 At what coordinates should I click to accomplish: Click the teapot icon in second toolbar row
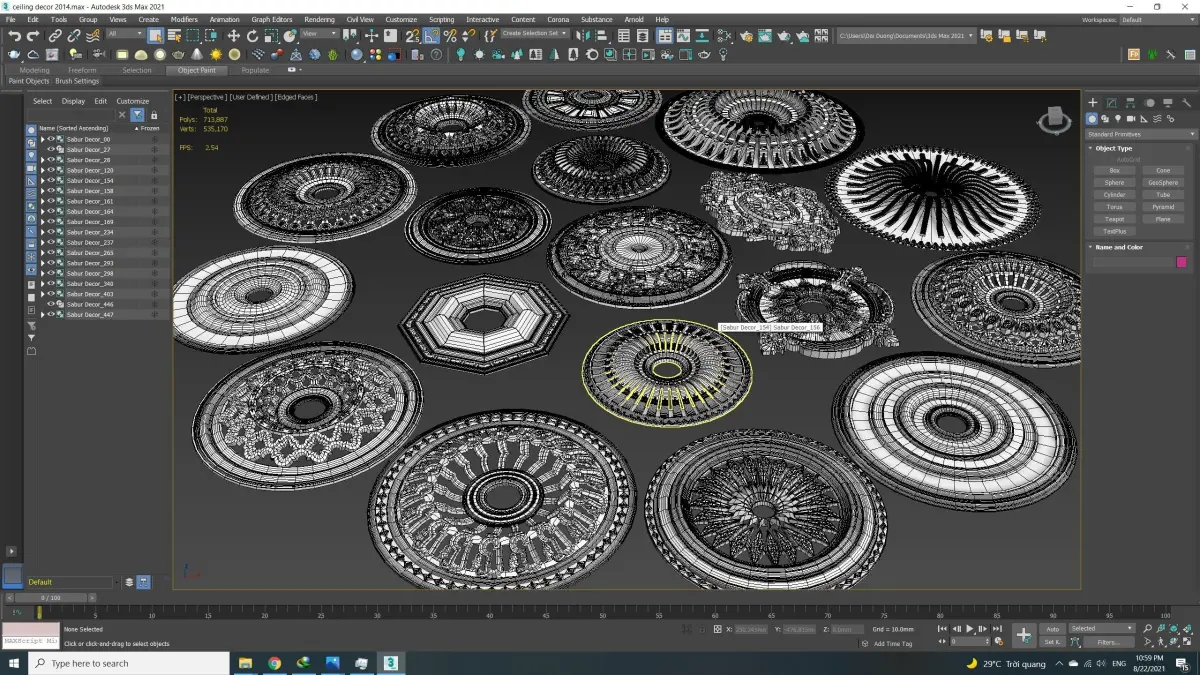click(x=14, y=54)
